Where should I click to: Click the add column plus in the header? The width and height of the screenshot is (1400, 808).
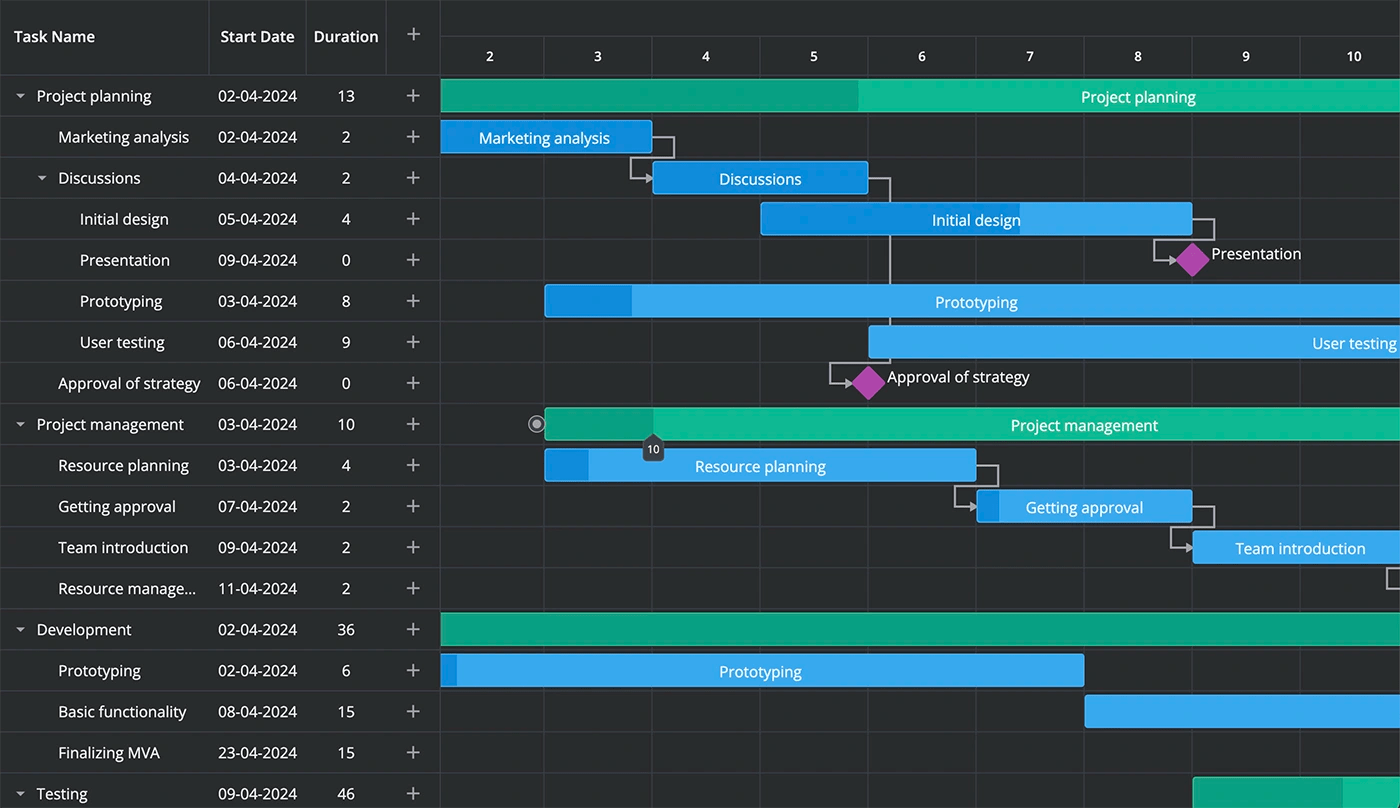[413, 35]
